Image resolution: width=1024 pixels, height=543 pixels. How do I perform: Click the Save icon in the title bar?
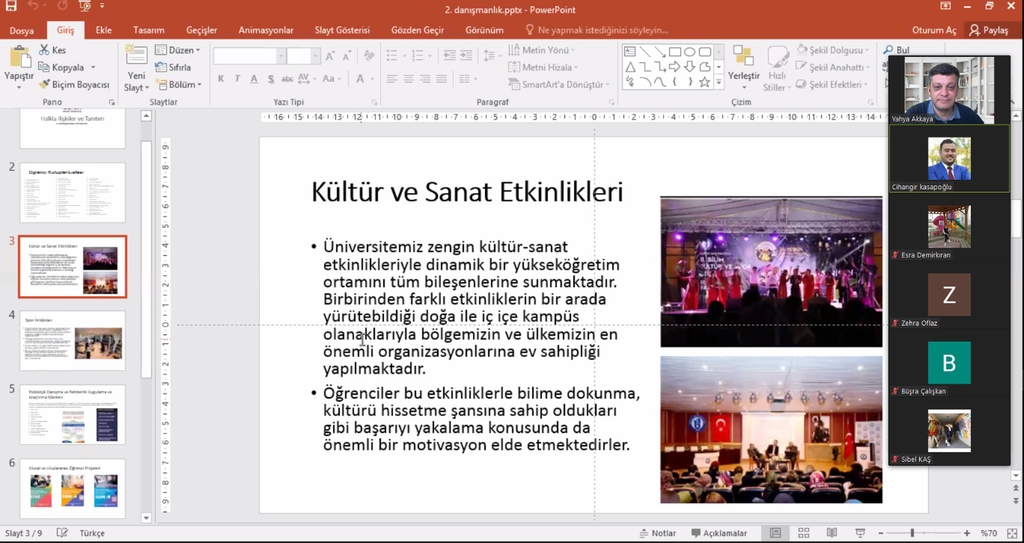[13, 8]
